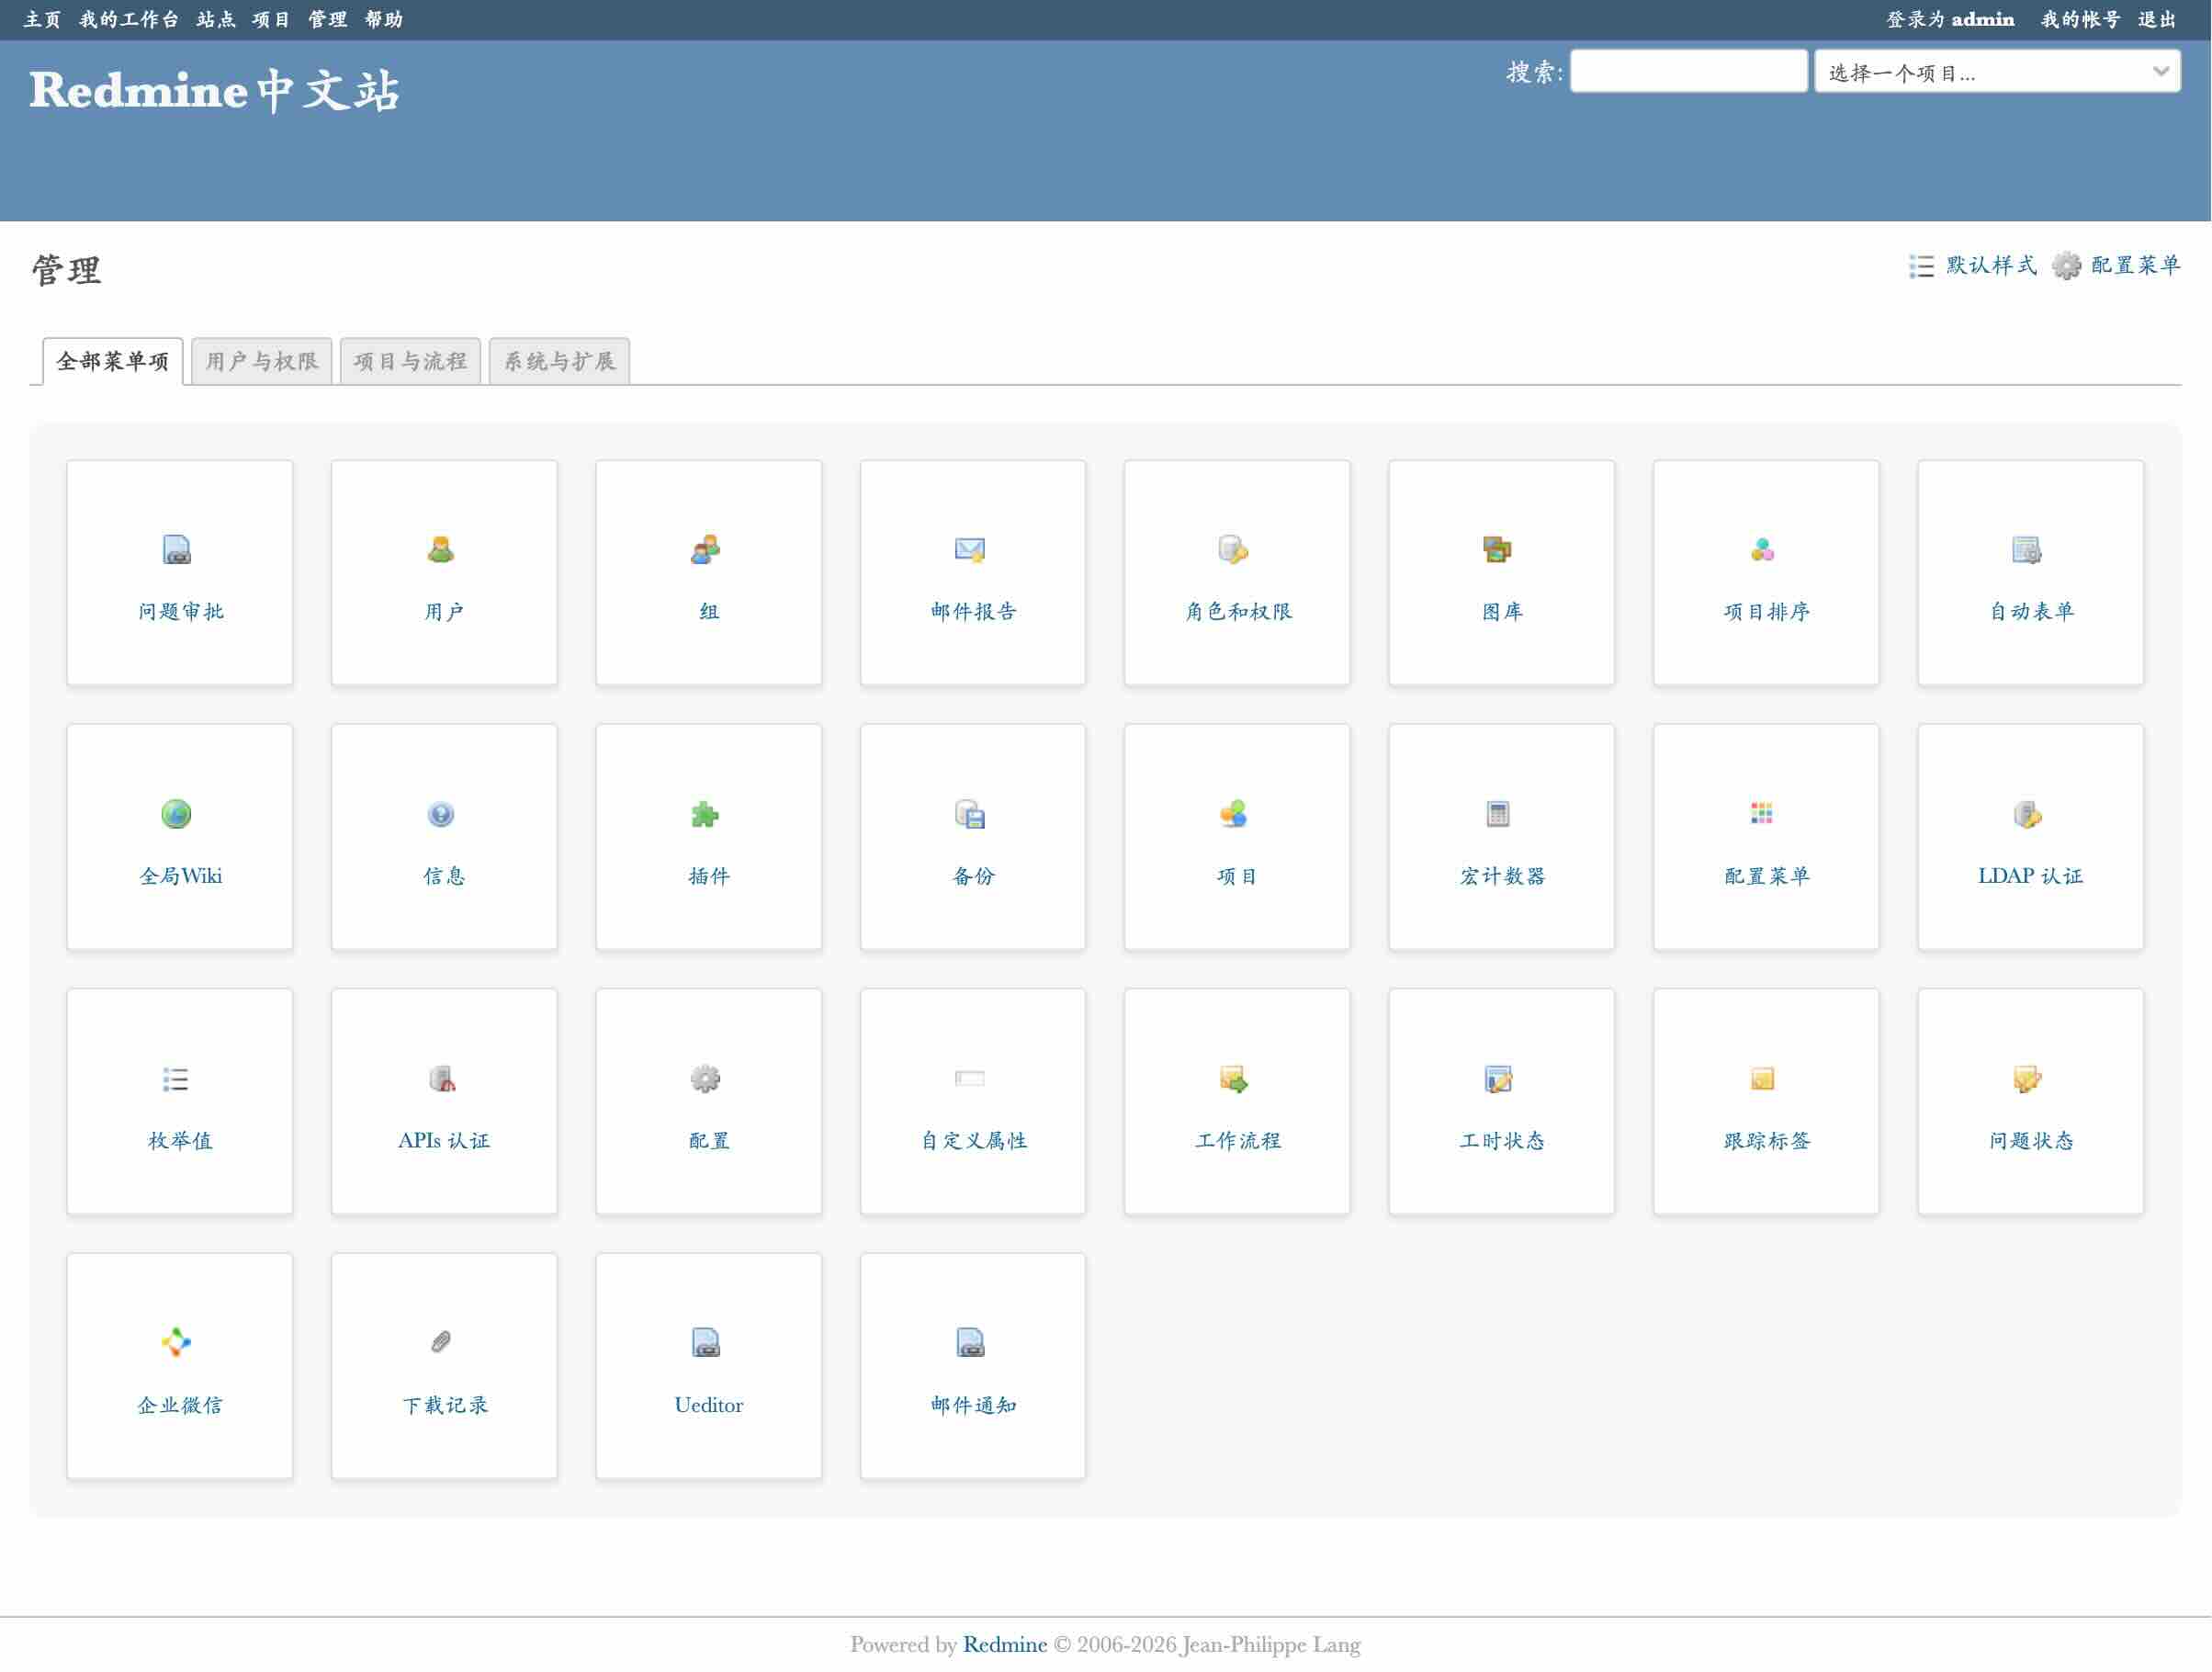The width and height of the screenshot is (2212, 1672).
Task: Open 项目 in the top menu
Action: pyautogui.click(x=271, y=19)
